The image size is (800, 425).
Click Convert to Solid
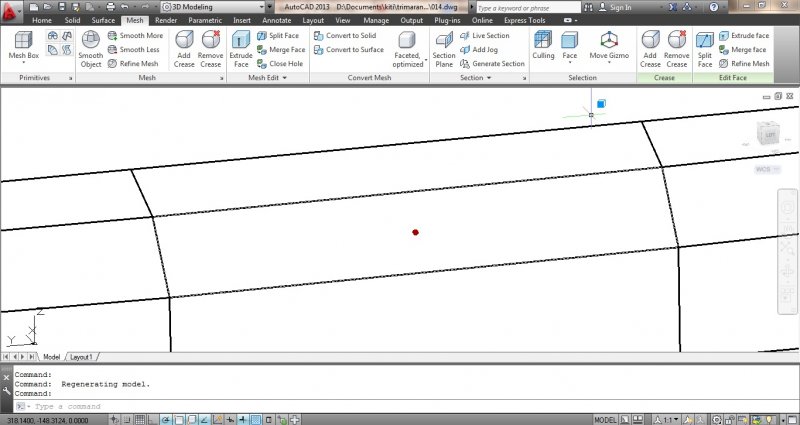tap(345, 36)
